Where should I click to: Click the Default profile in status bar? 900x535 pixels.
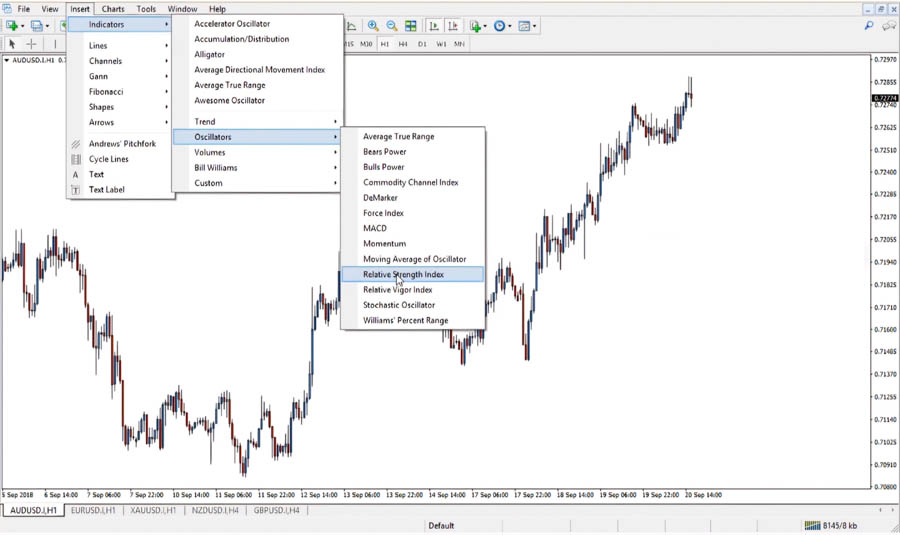441,525
